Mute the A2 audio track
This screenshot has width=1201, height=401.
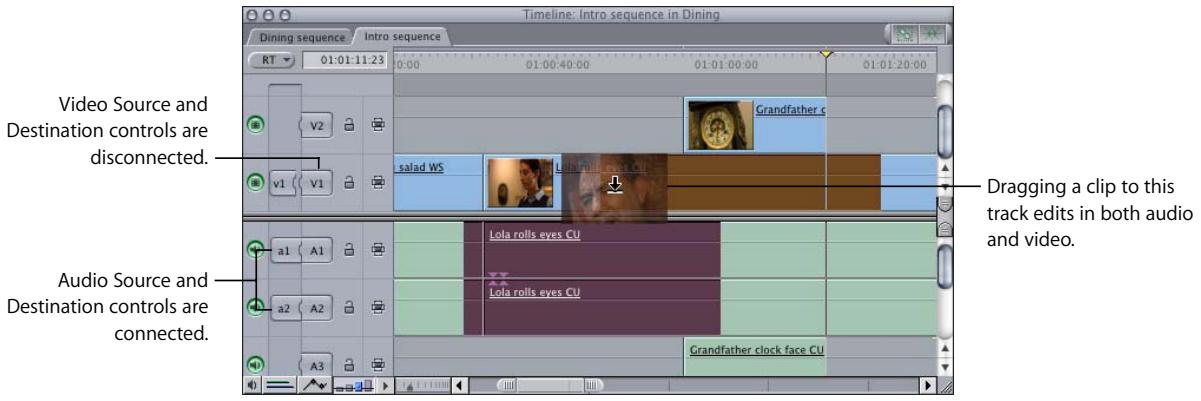click(x=256, y=307)
